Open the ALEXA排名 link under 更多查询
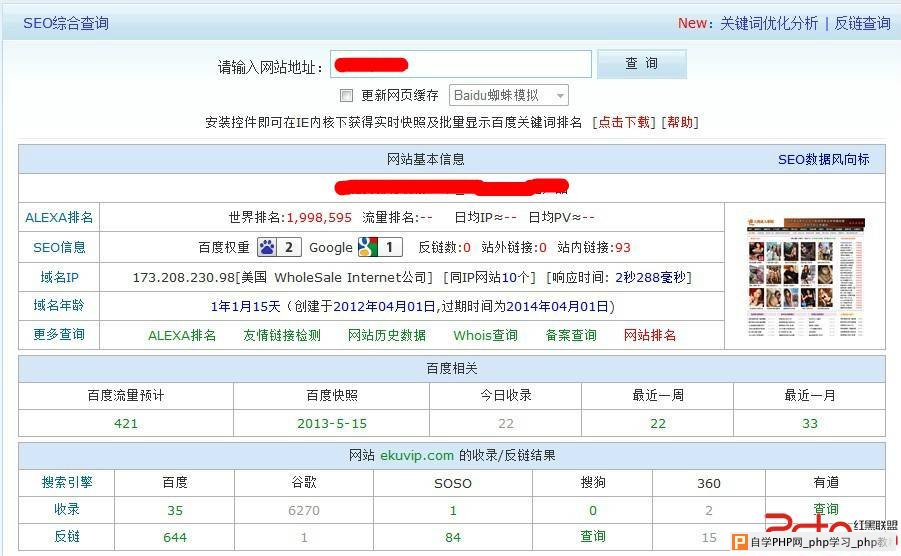Screen dimensions: 901x556 pos(182,335)
